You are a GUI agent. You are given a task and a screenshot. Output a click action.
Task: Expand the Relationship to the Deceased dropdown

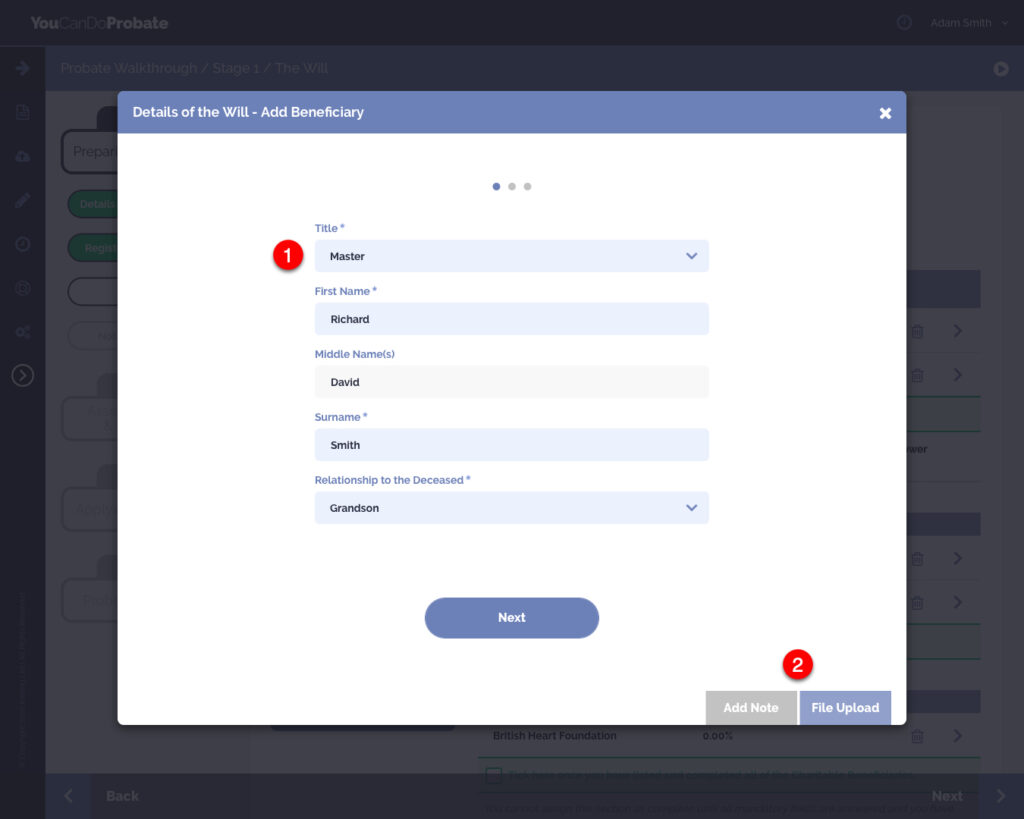tap(511, 507)
